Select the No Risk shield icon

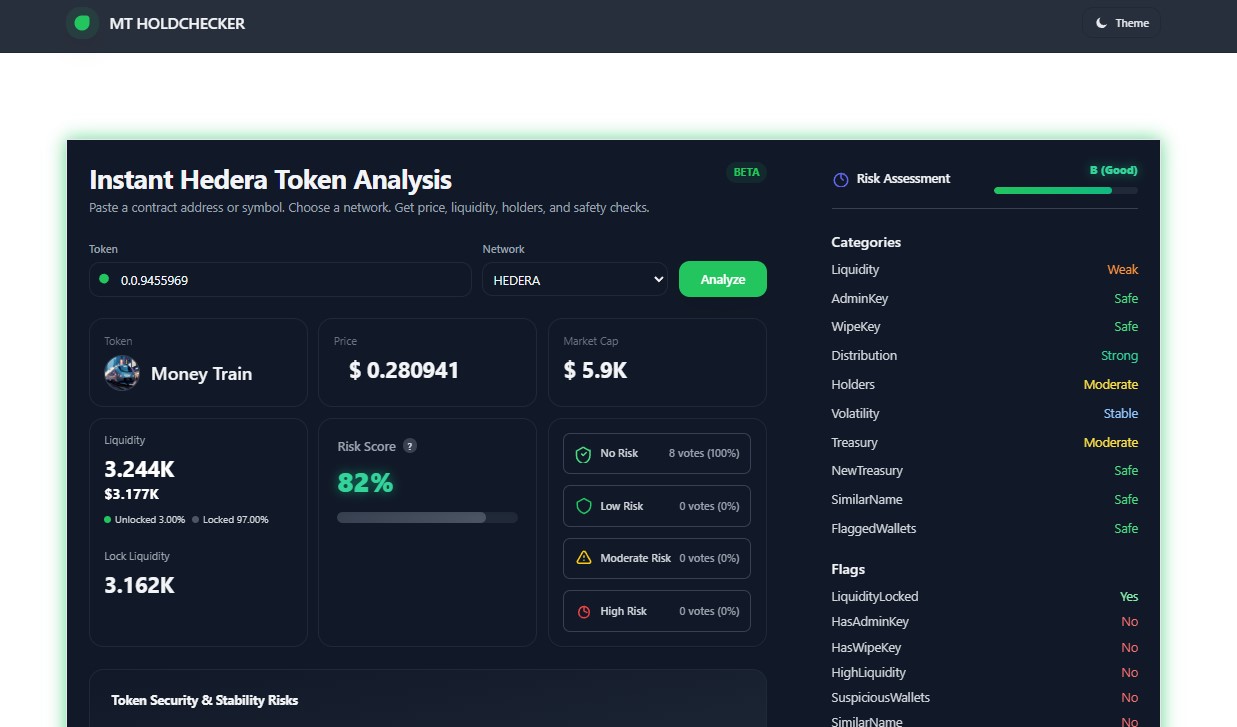[583, 453]
